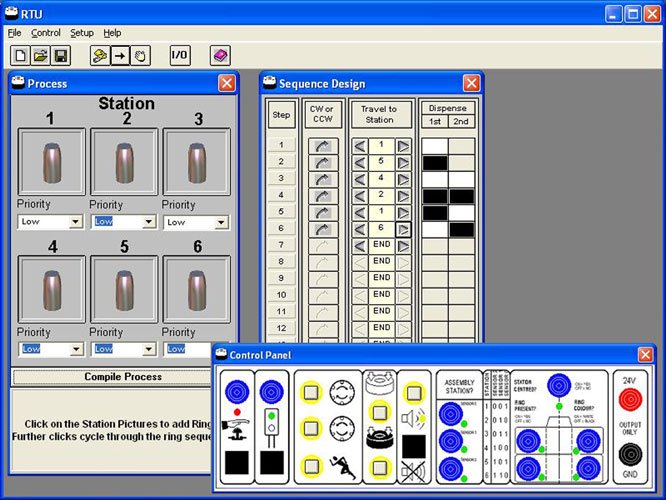Select the hand tool icon
The height and width of the screenshot is (500, 666).
(x=141, y=55)
